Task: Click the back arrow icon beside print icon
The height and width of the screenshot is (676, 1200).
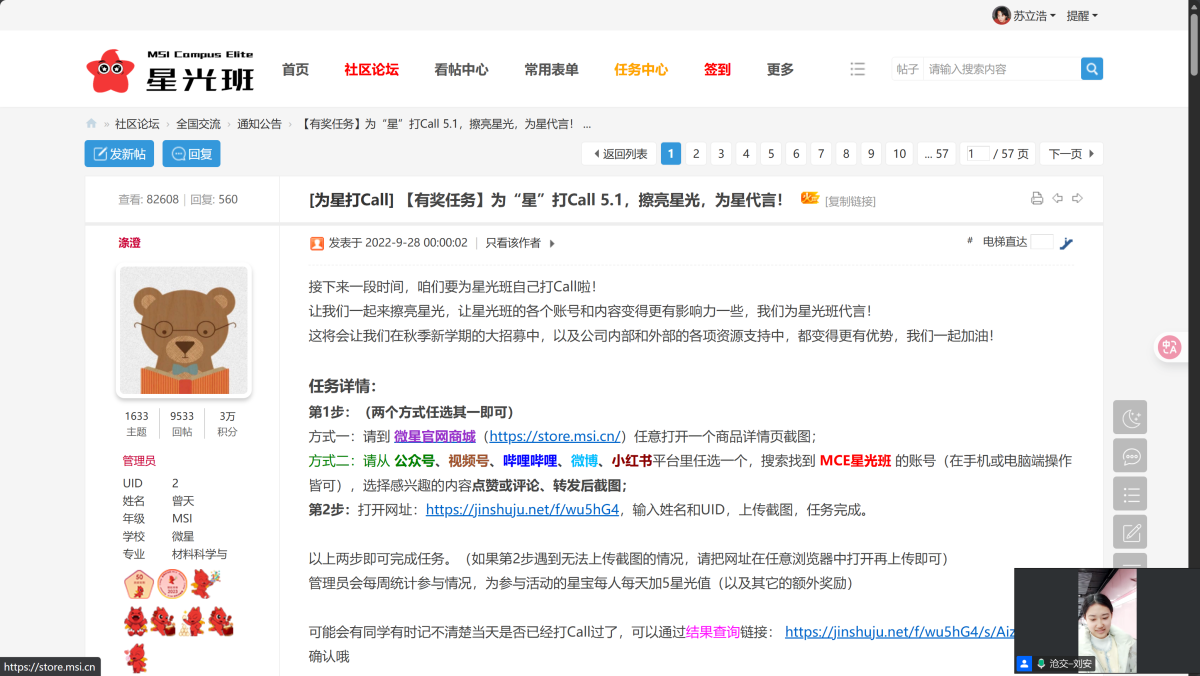Action: pos(1057,199)
